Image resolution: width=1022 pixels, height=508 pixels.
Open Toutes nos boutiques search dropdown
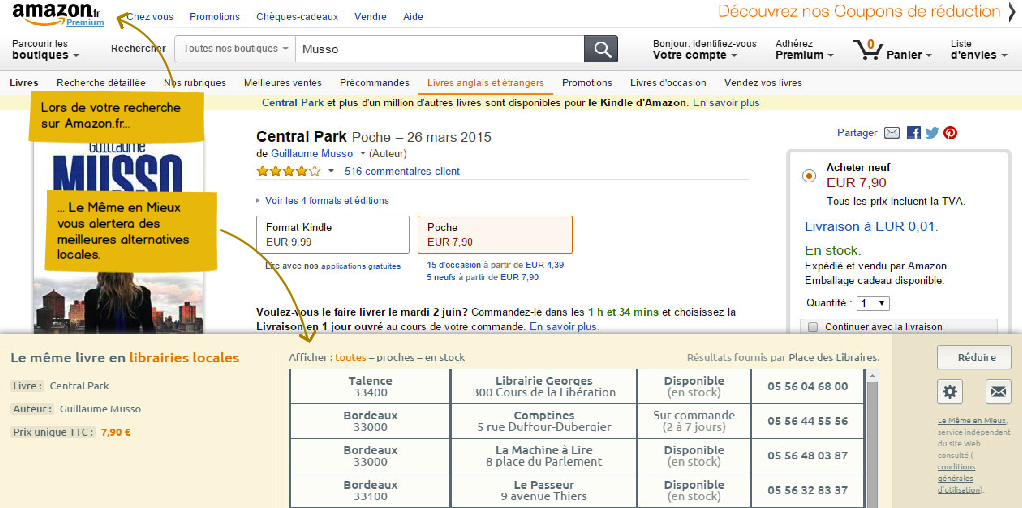pyautogui.click(x=235, y=49)
